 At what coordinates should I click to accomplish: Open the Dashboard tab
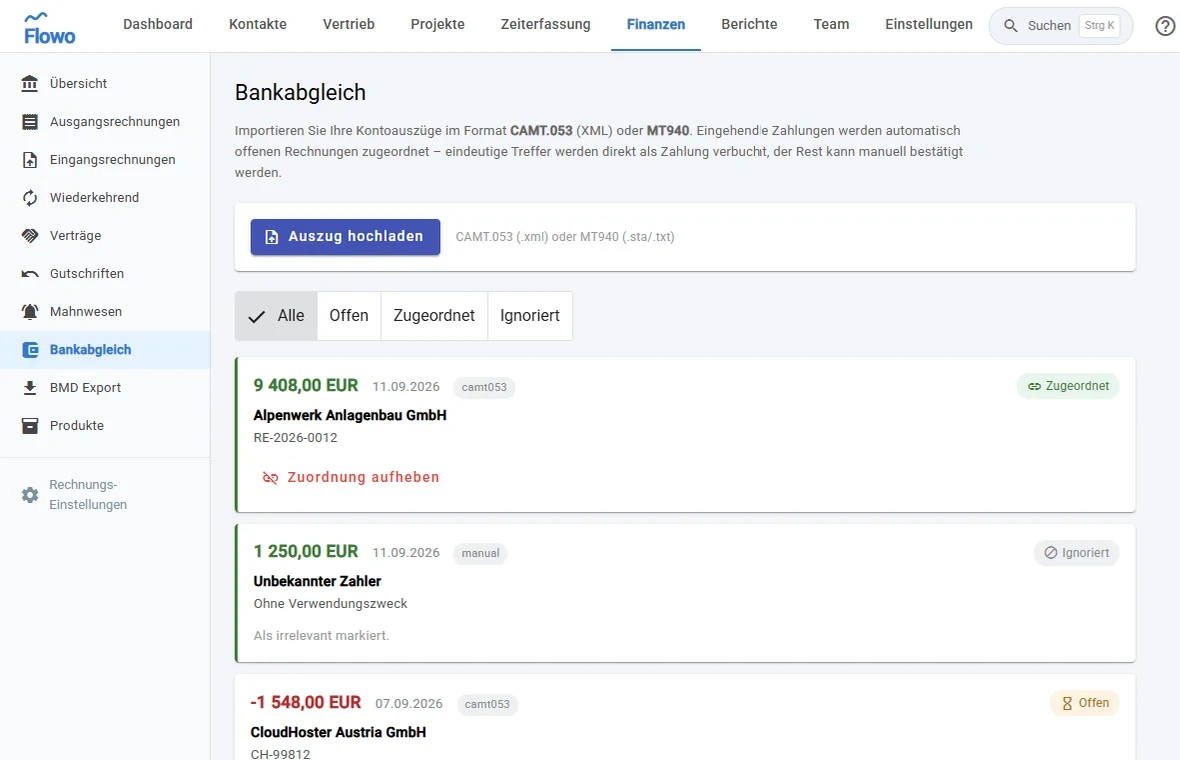[157, 25]
